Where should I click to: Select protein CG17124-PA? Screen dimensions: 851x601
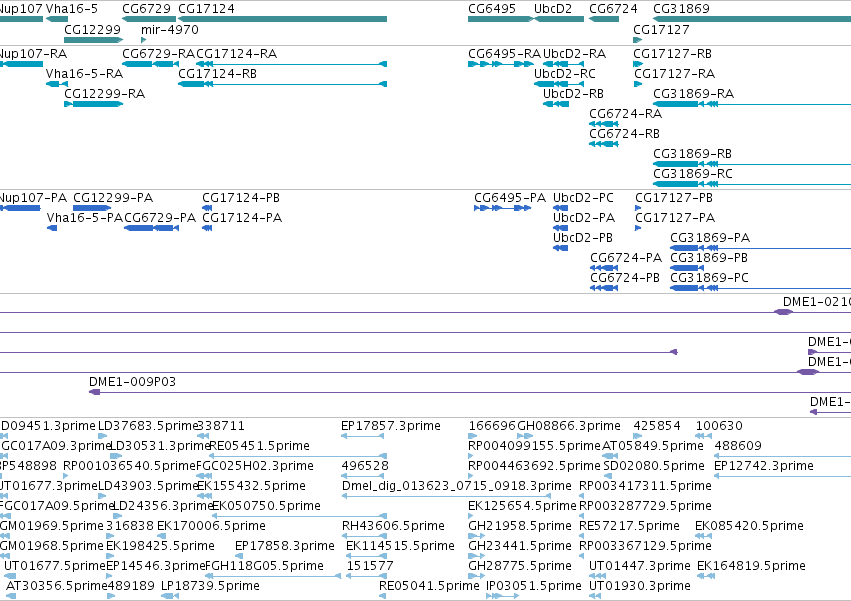[207, 228]
